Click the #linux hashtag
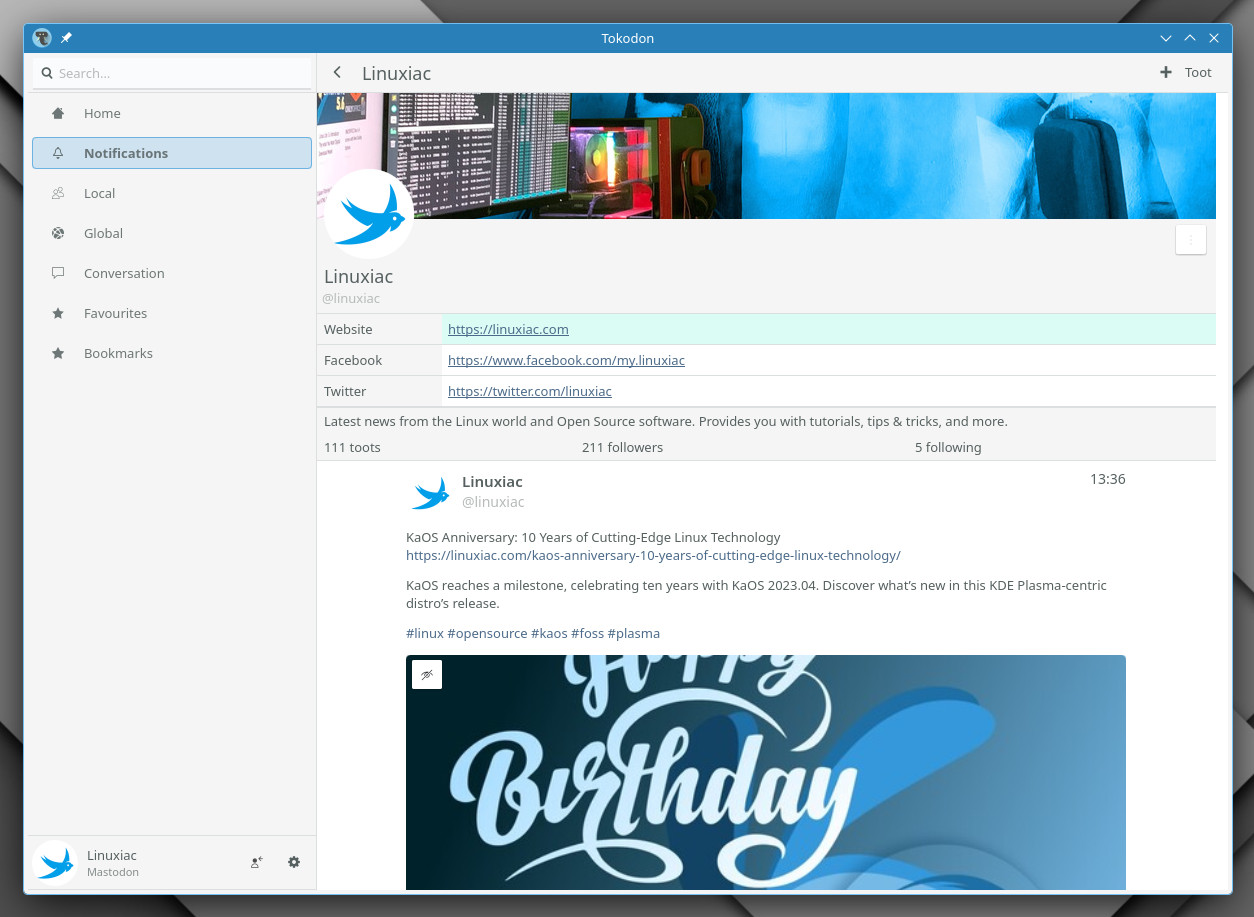 pos(425,633)
